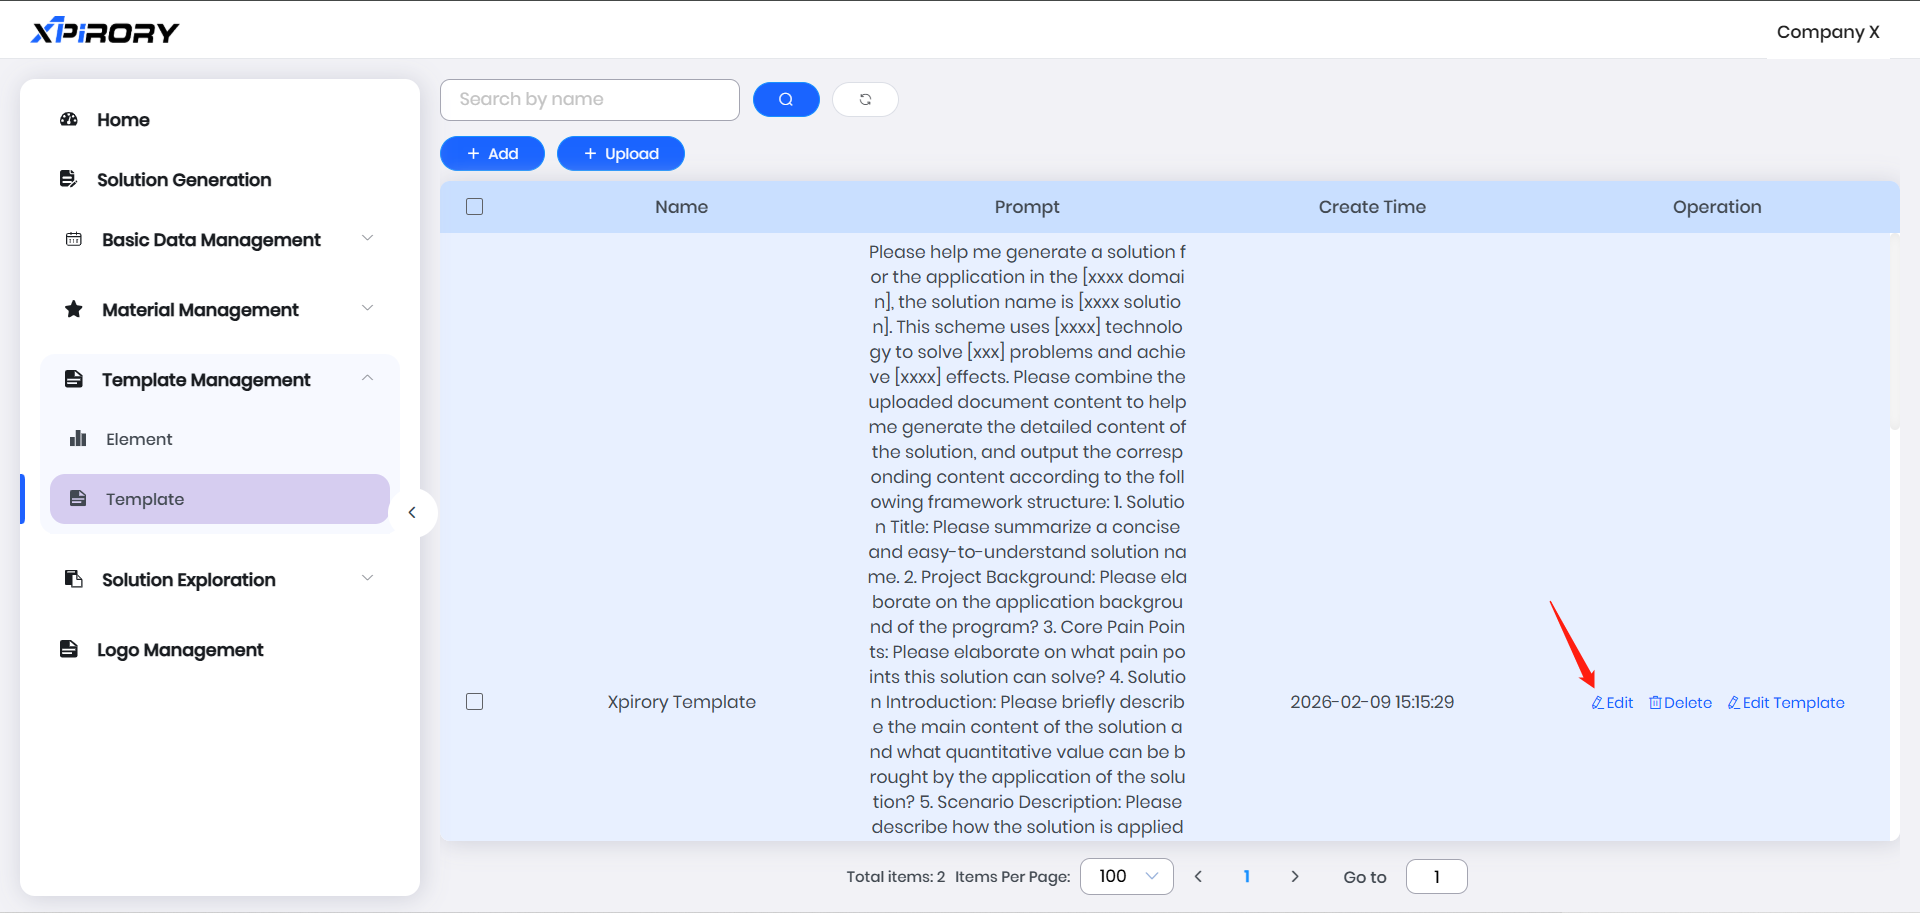Delete the Xpirory Template row
Viewport: 1920px width, 913px height.
click(1680, 703)
